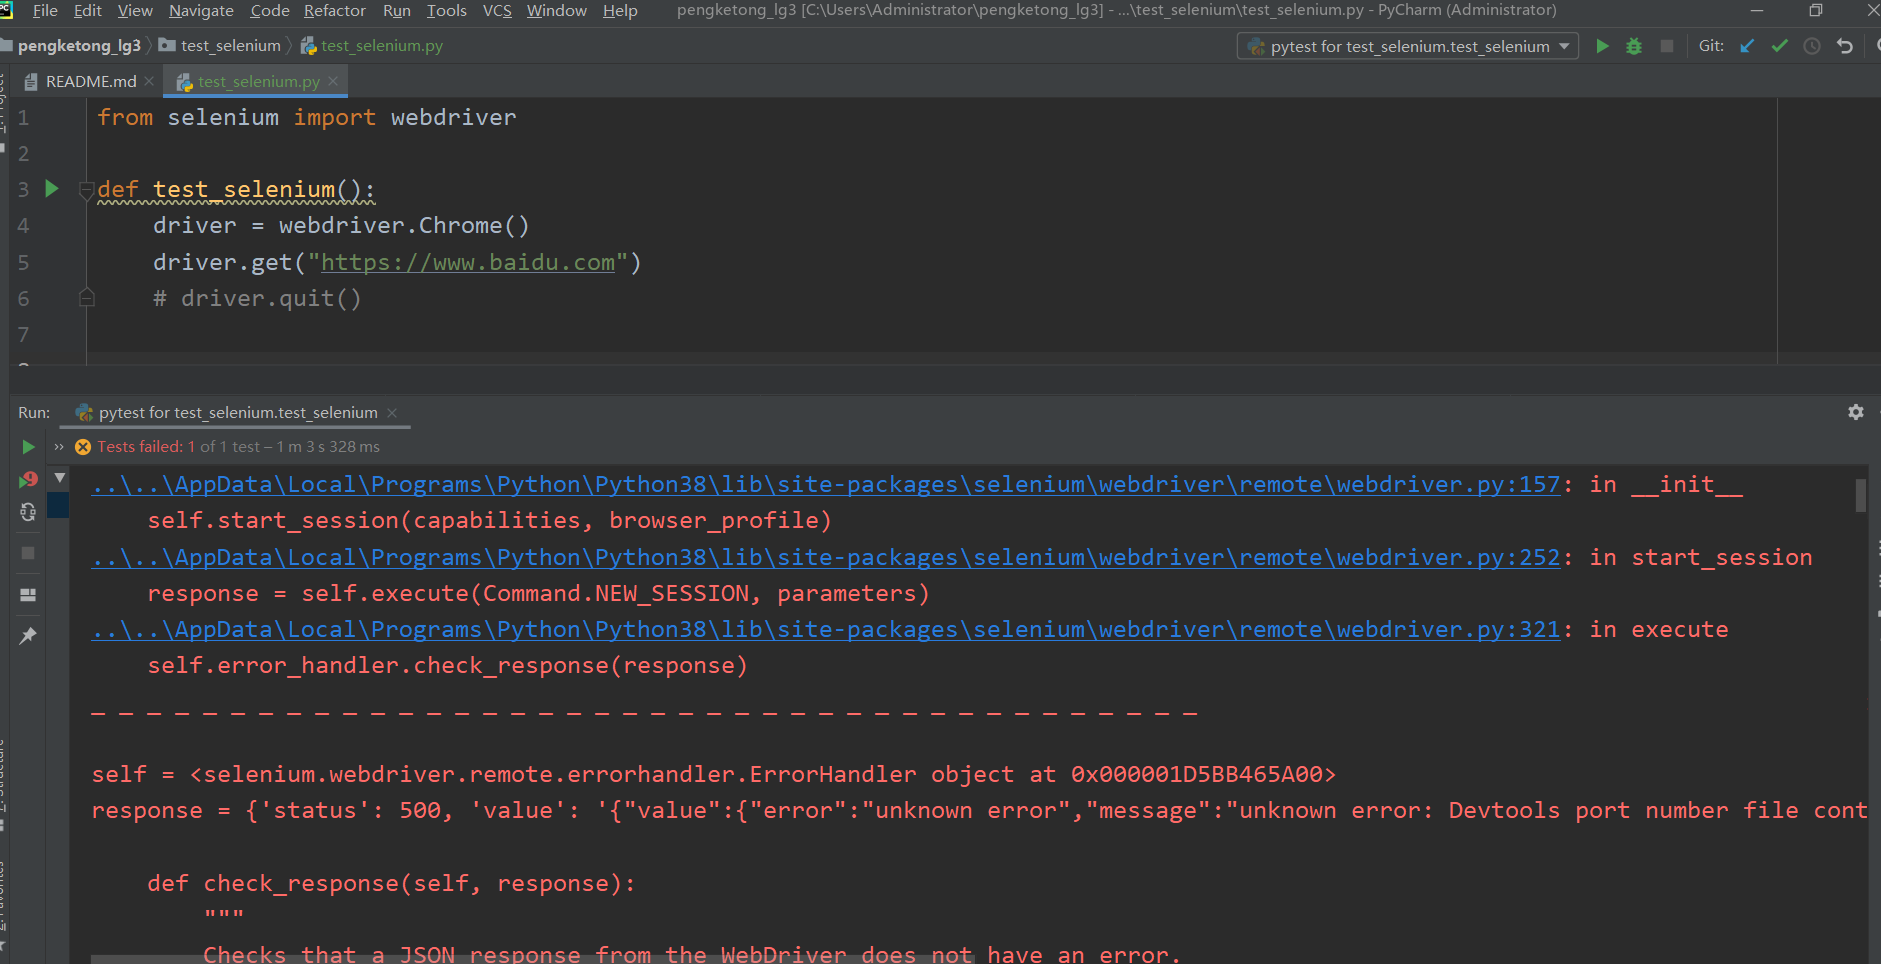Open the View menu
The image size is (1881, 964).
(135, 10)
